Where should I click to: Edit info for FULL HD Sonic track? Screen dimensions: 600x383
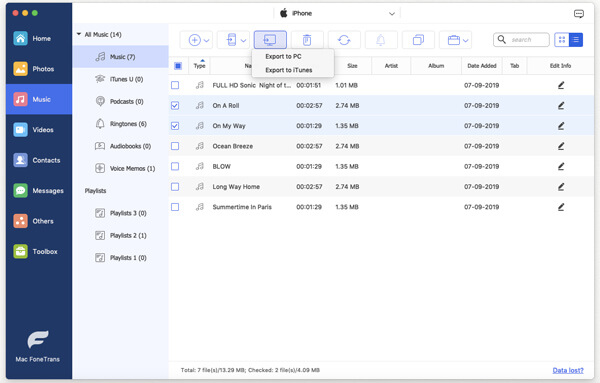click(x=561, y=85)
